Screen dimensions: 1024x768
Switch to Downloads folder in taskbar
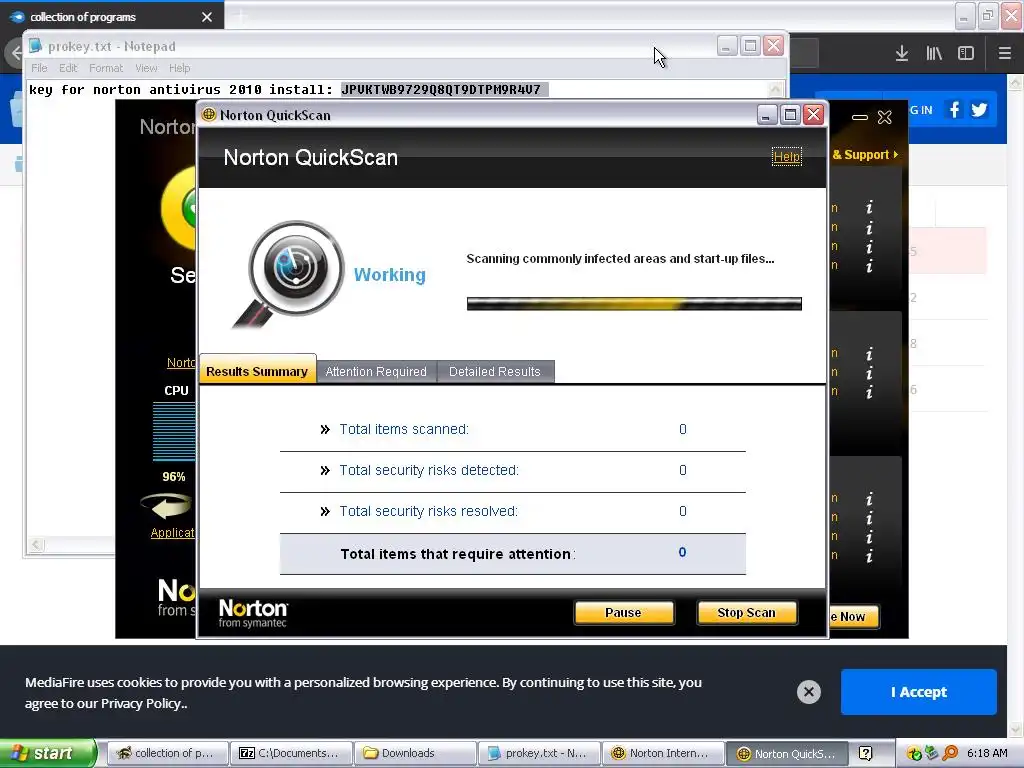point(415,753)
